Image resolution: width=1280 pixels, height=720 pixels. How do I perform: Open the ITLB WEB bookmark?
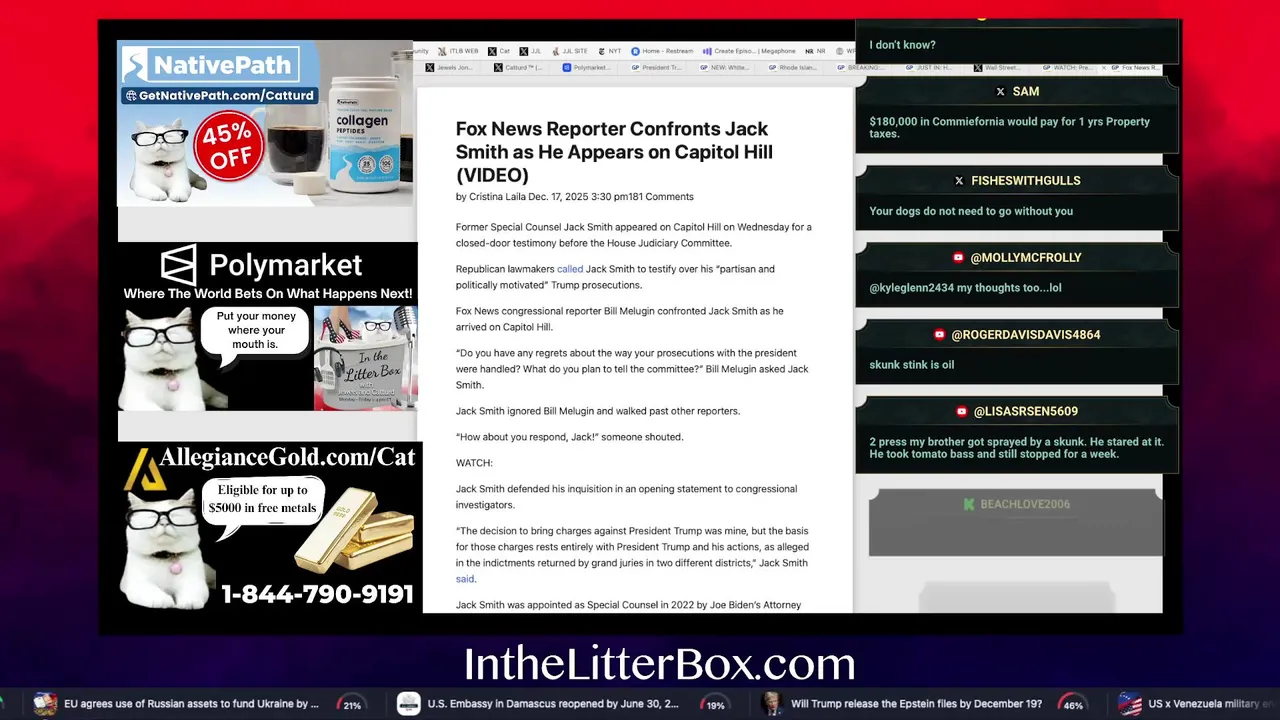click(458, 51)
